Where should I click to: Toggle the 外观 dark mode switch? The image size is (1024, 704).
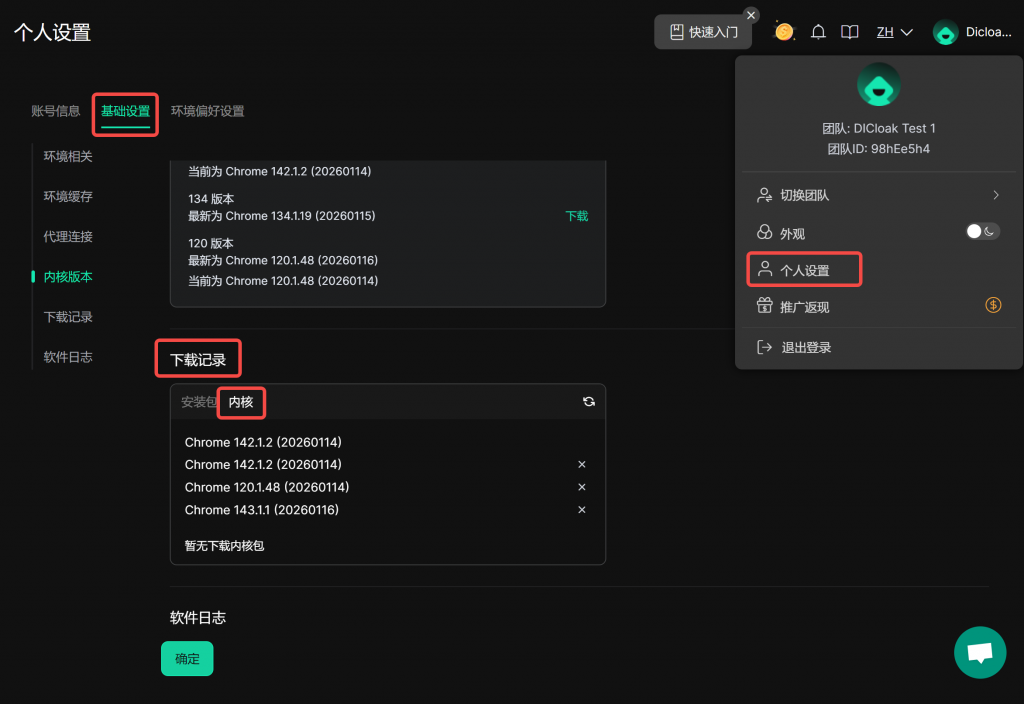[982, 232]
